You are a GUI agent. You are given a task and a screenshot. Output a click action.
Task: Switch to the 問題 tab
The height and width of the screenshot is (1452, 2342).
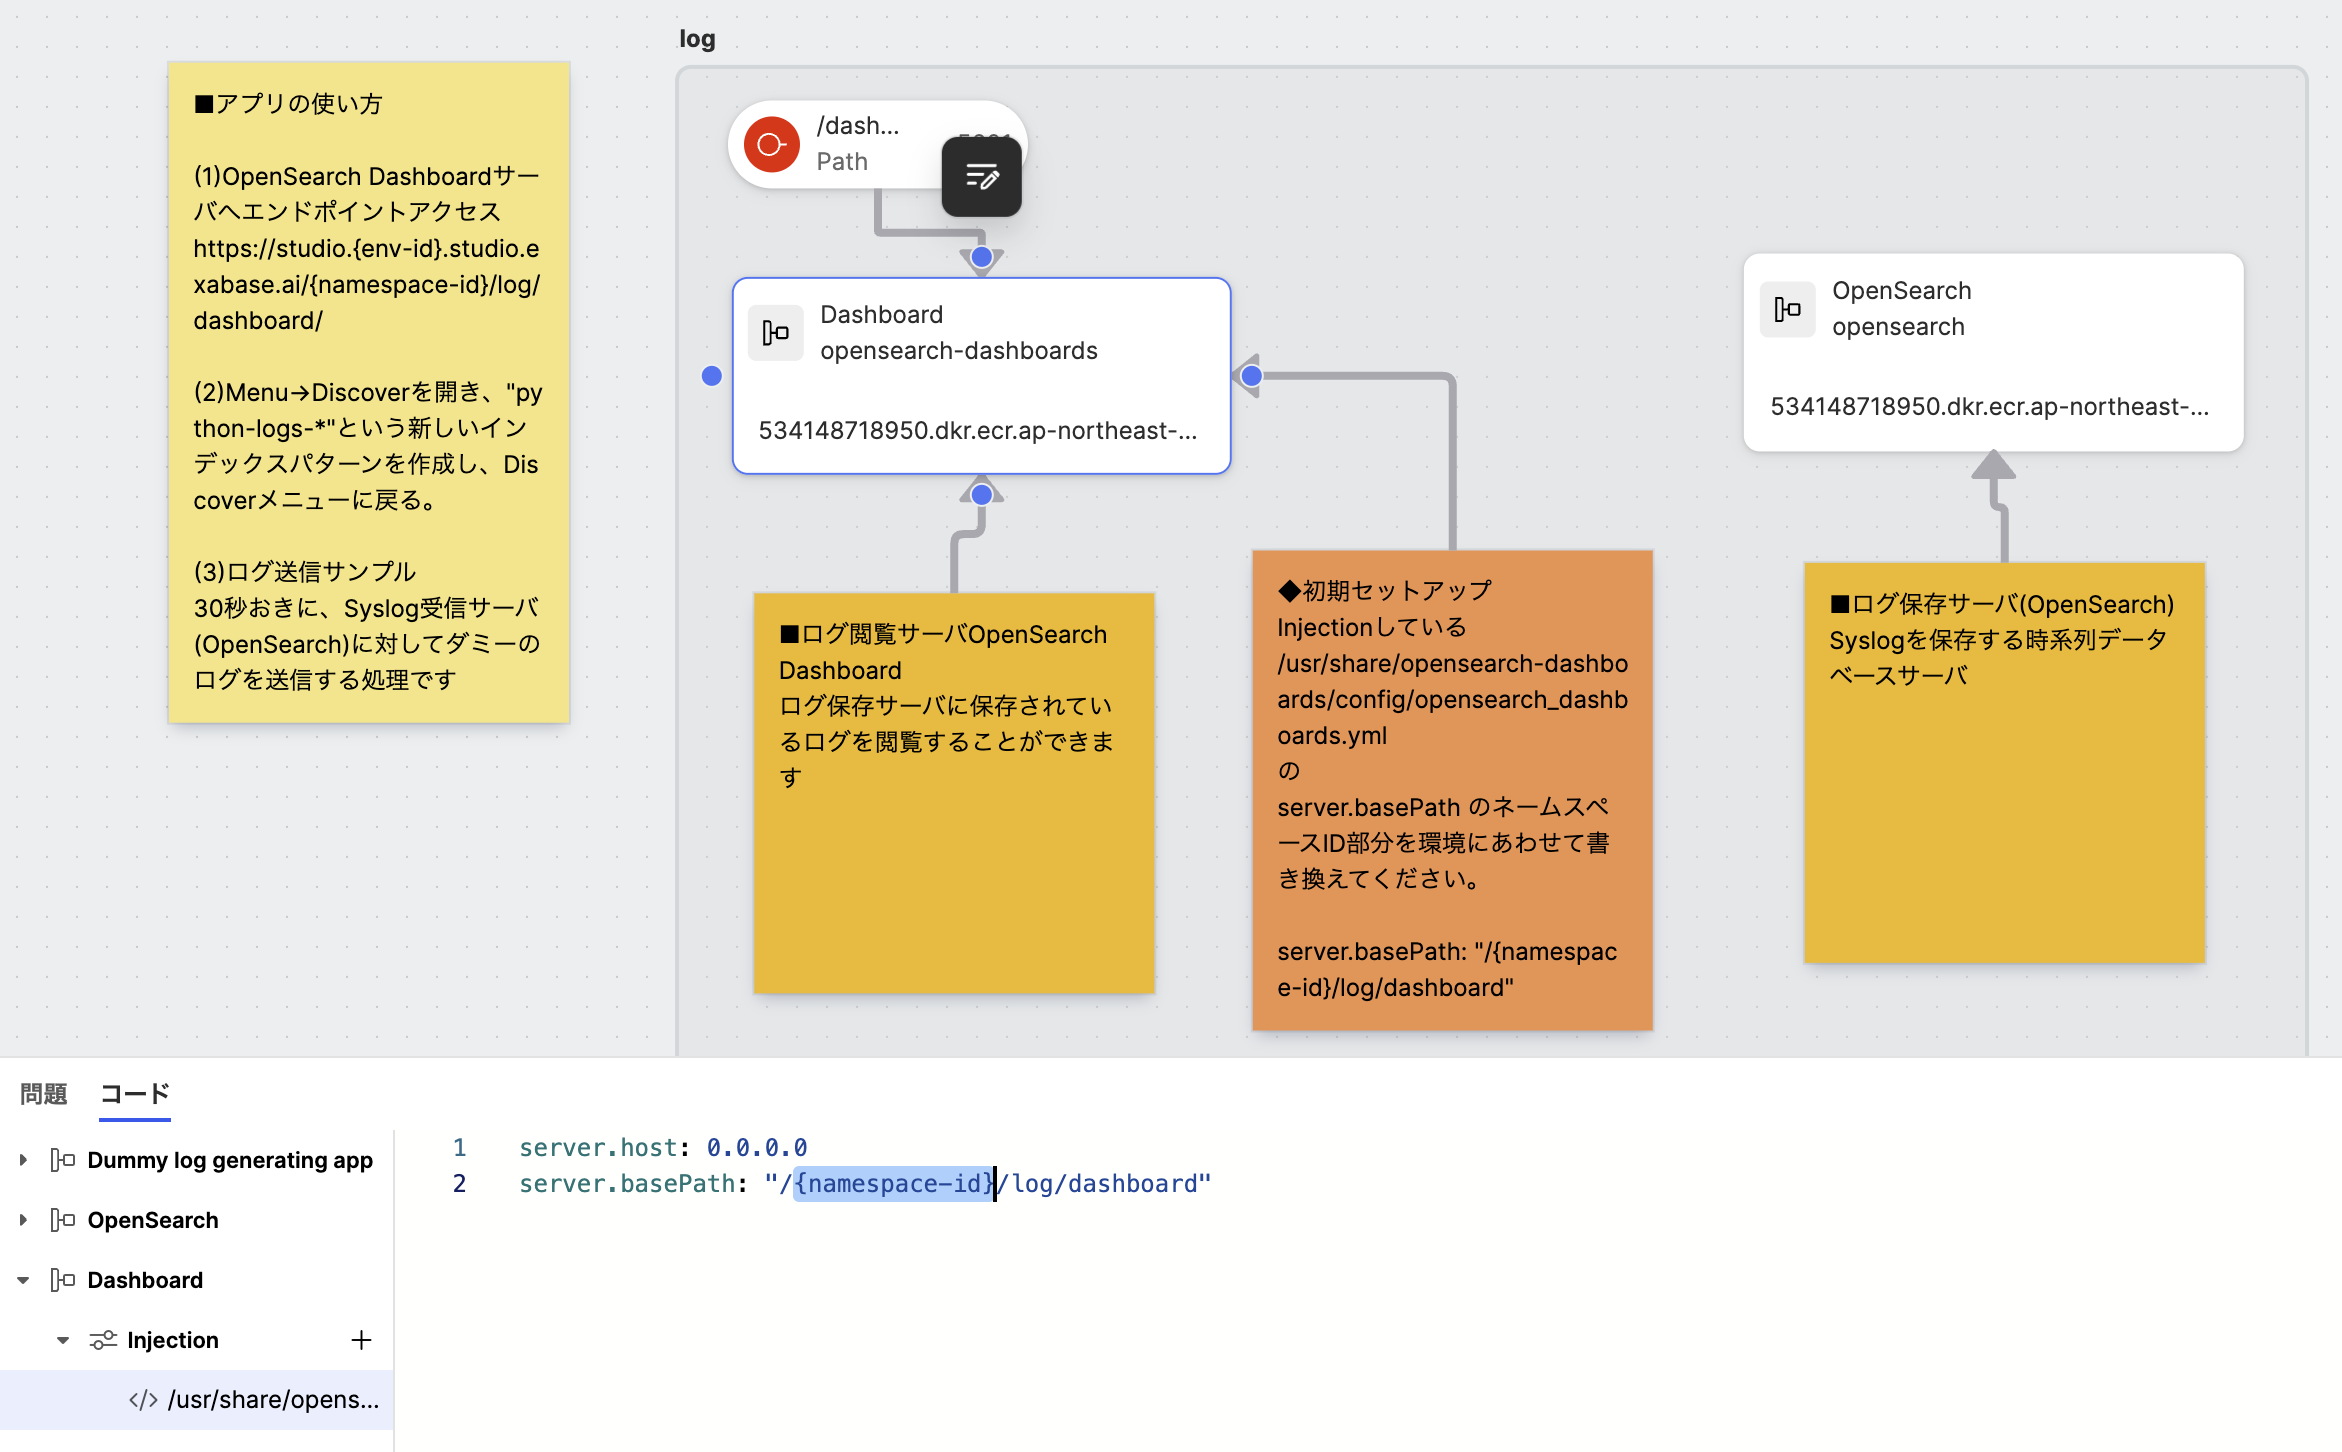click(x=43, y=1094)
